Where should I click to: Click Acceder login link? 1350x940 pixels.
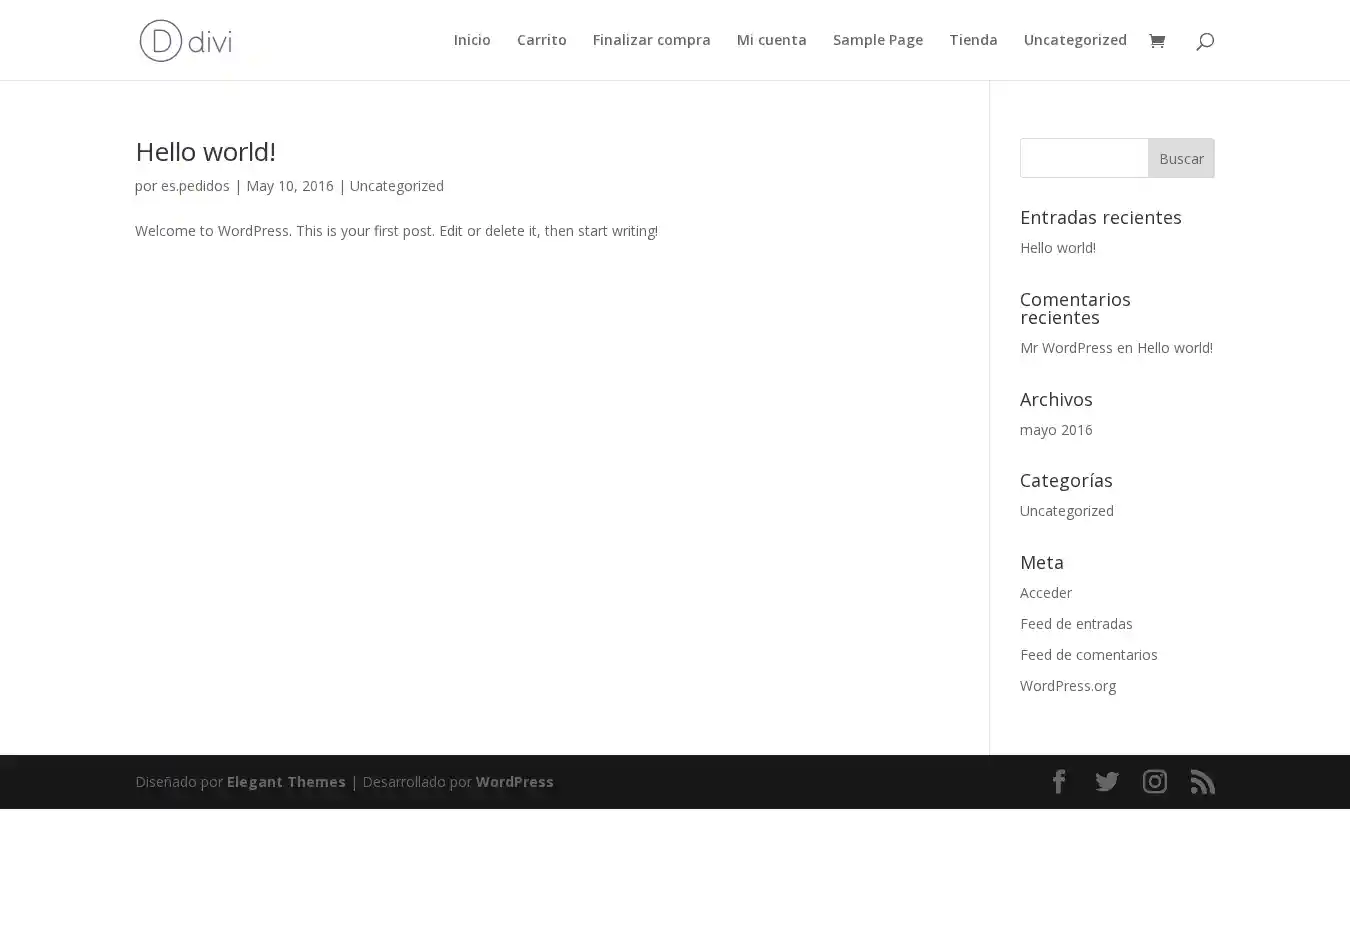click(x=1045, y=593)
